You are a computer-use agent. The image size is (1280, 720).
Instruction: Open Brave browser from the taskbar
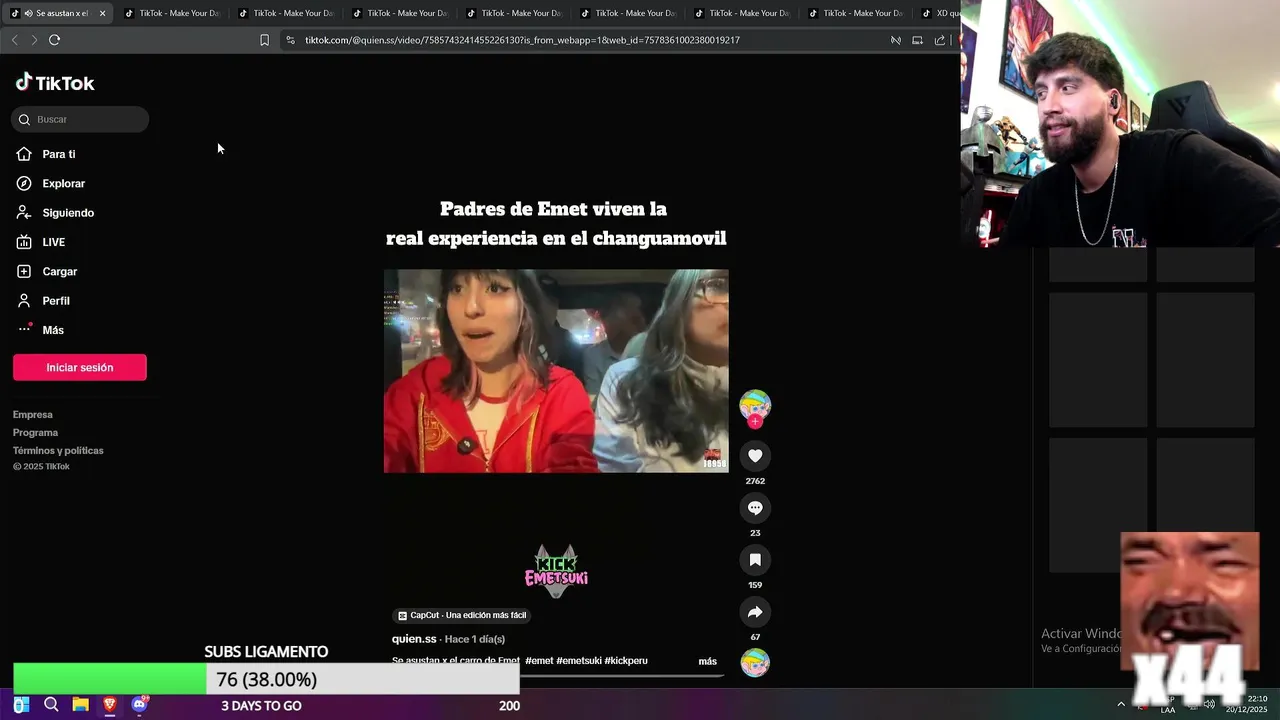click(x=110, y=705)
